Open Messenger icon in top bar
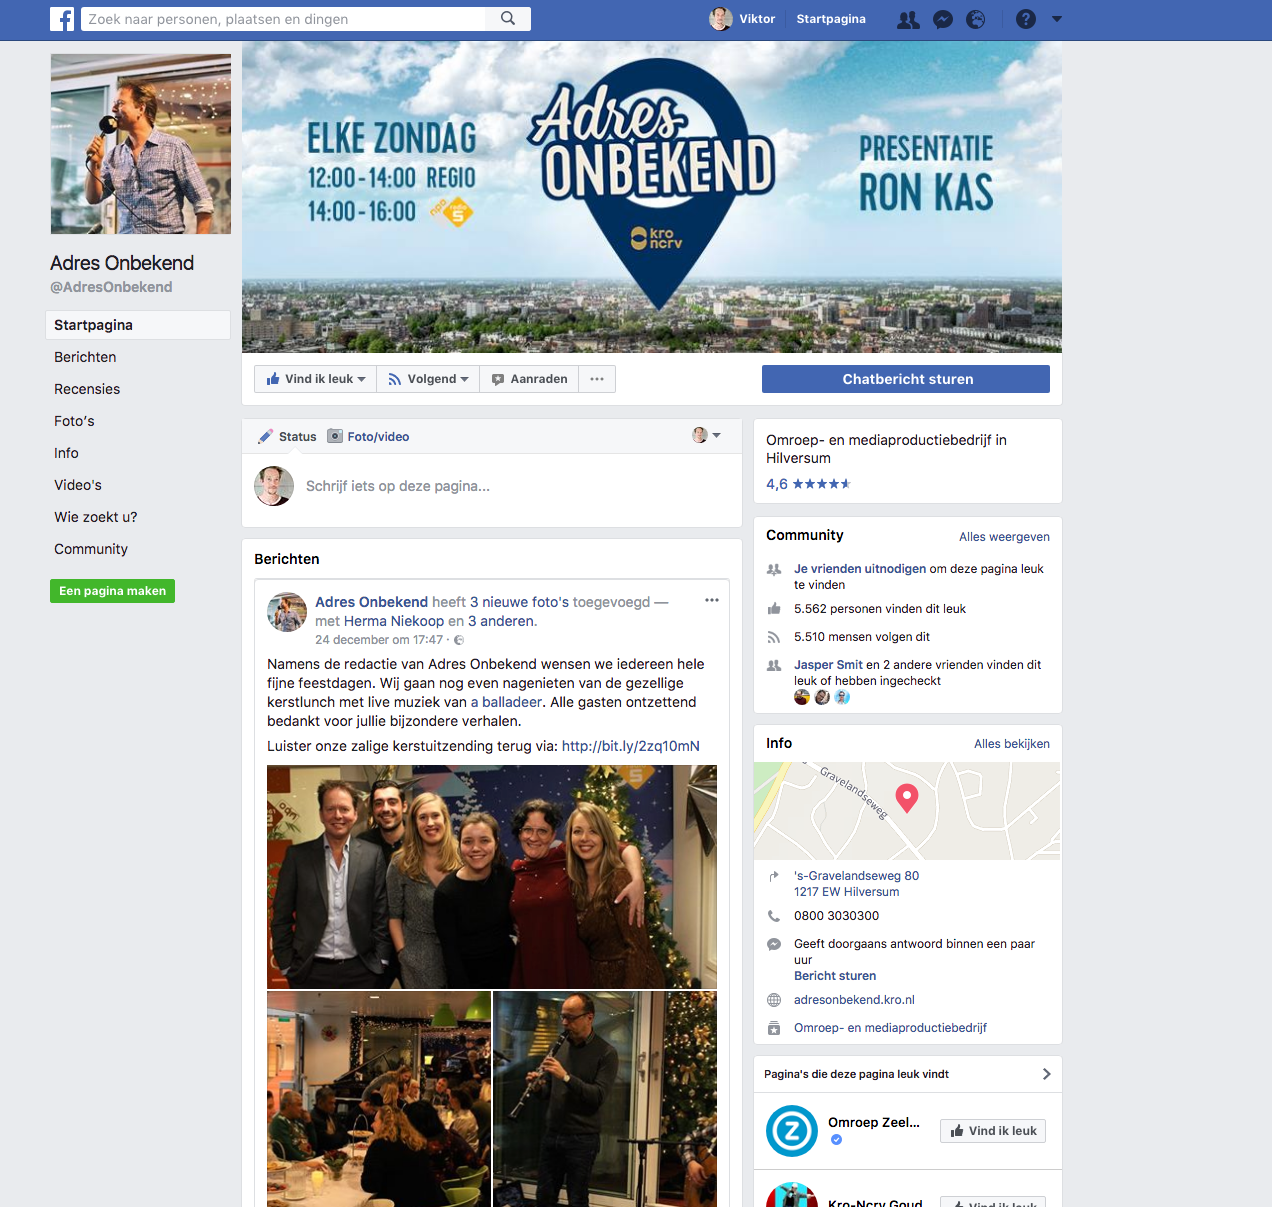This screenshot has width=1272, height=1207. (x=942, y=19)
